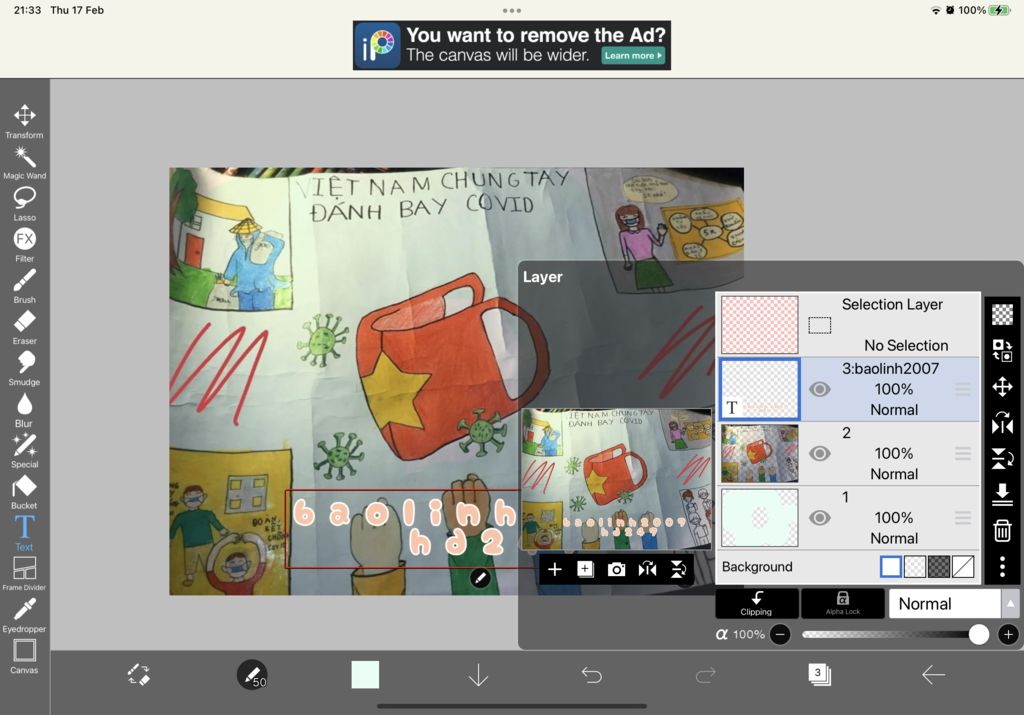The width and height of the screenshot is (1024, 715).
Task: Click the three dots at top center
Action: [512, 10]
